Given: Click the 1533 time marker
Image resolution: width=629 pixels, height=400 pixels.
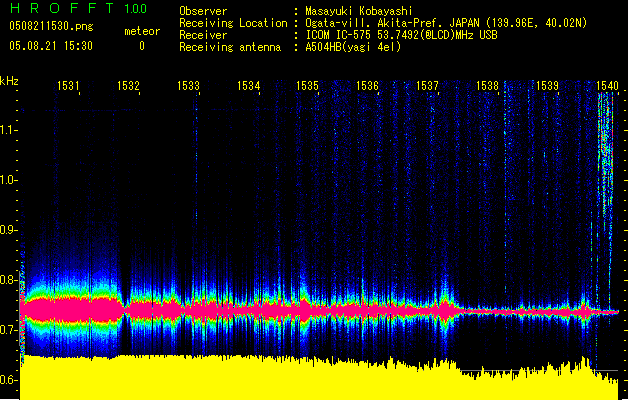Looking at the screenshot, I should pos(188,86).
